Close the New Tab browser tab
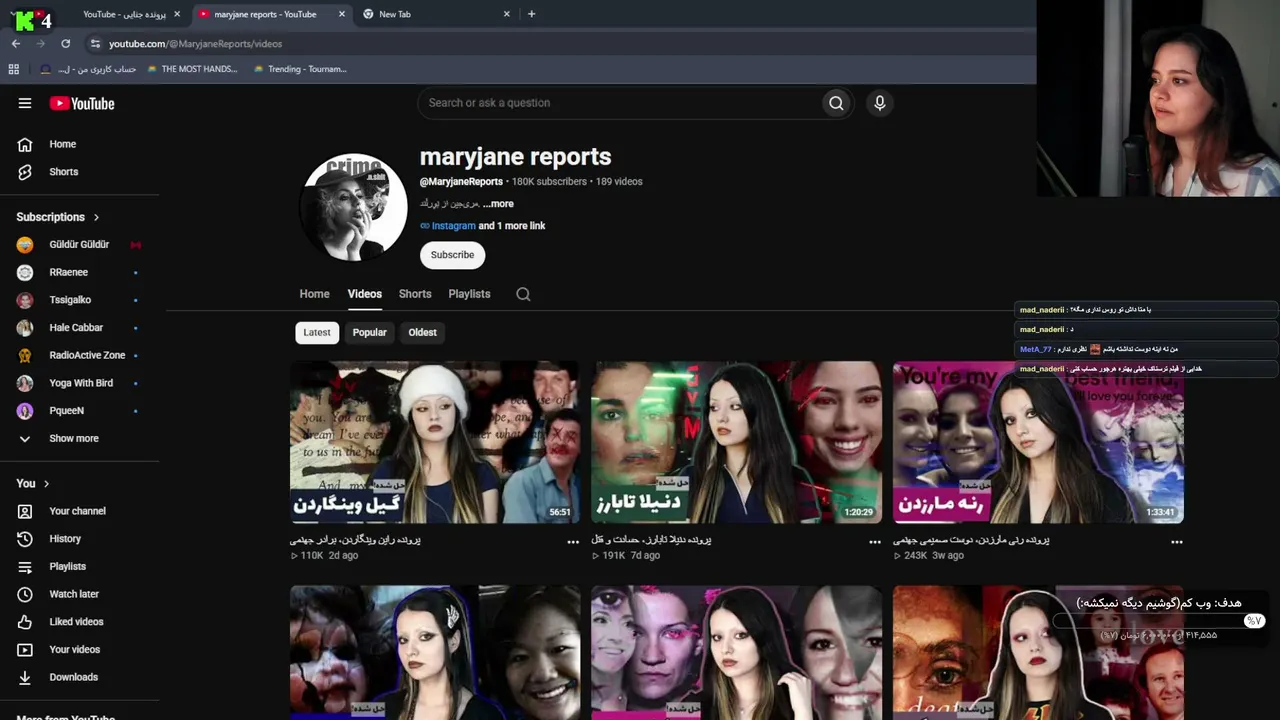This screenshot has width=1280, height=720. click(506, 14)
